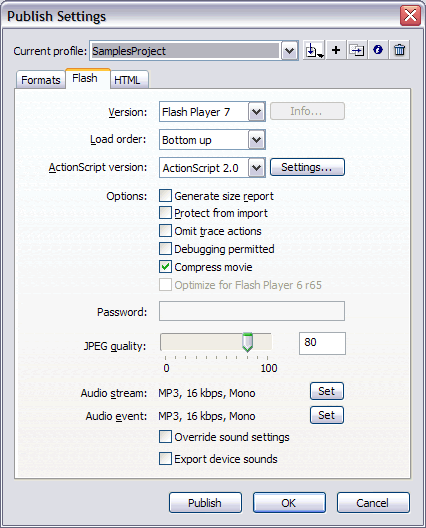Expand the Load order dropdown
Viewport: 426px width, 528px height.
click(x=257, y=140)
